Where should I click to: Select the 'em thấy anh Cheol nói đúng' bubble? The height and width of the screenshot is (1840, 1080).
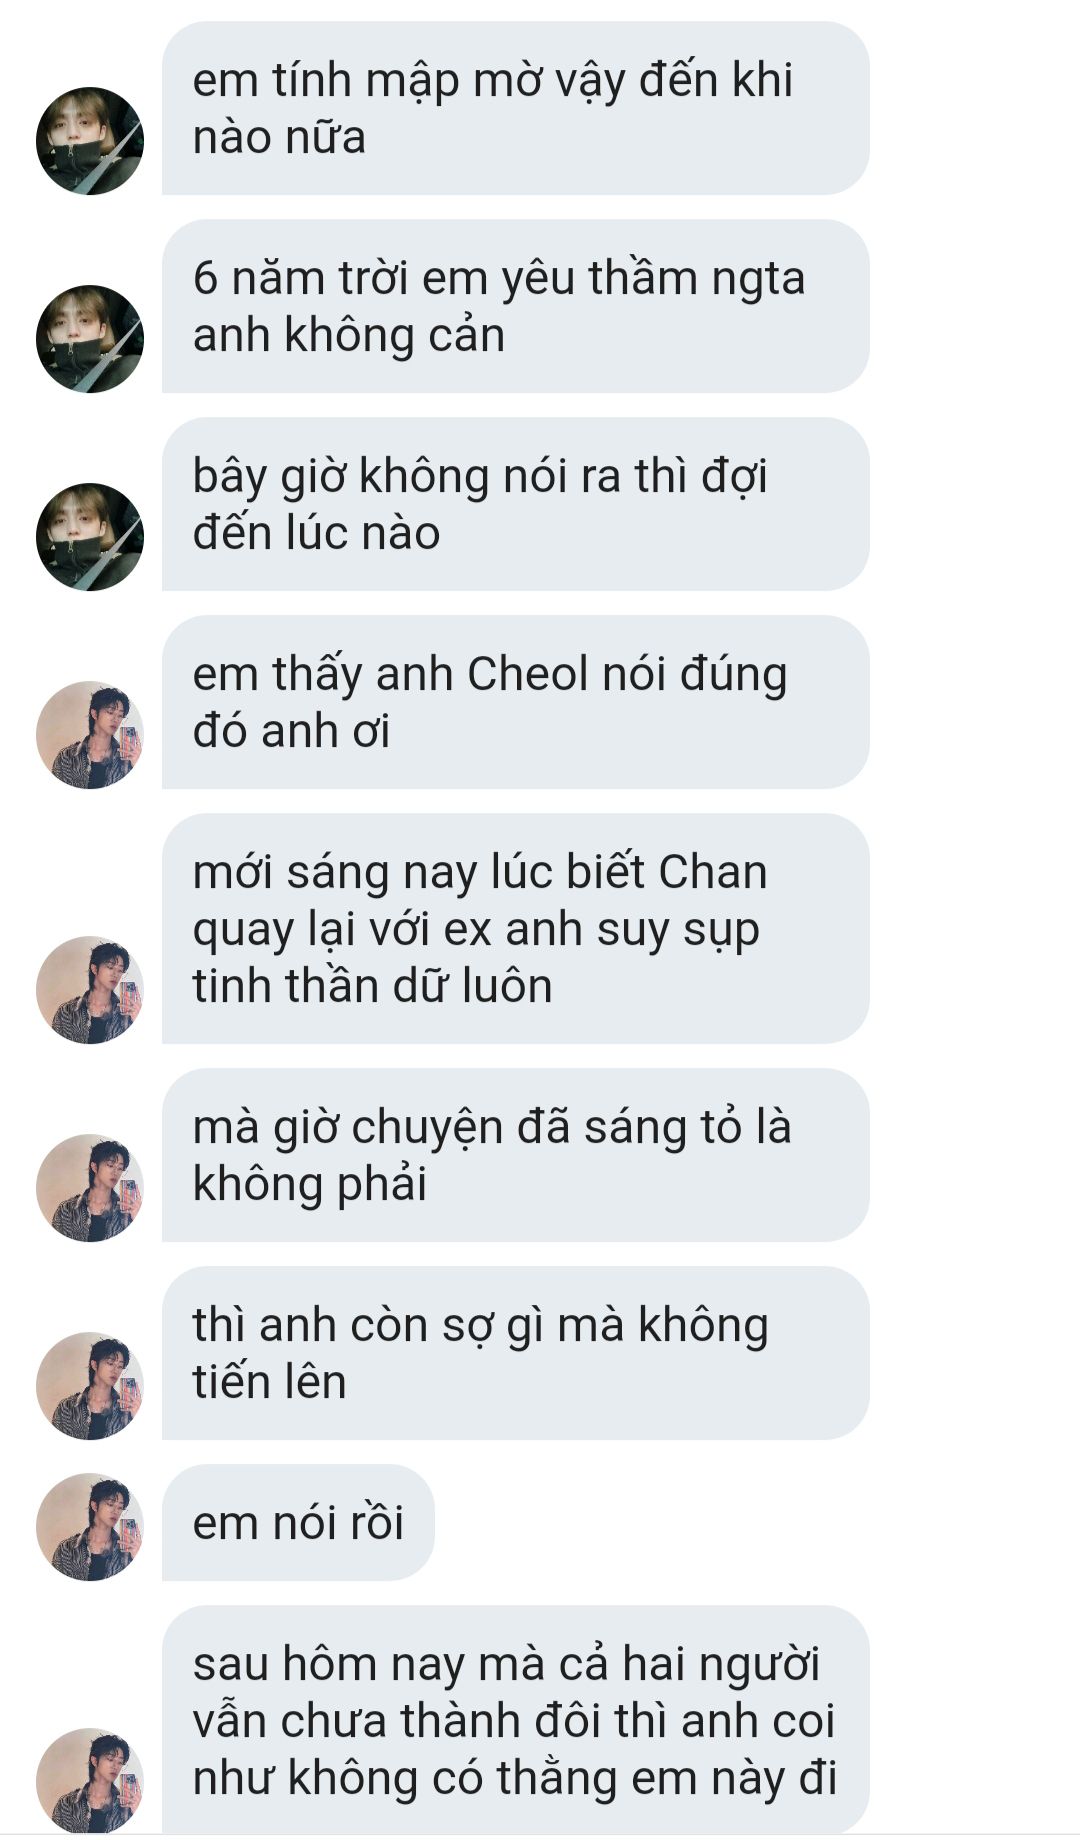pos(516,702)
